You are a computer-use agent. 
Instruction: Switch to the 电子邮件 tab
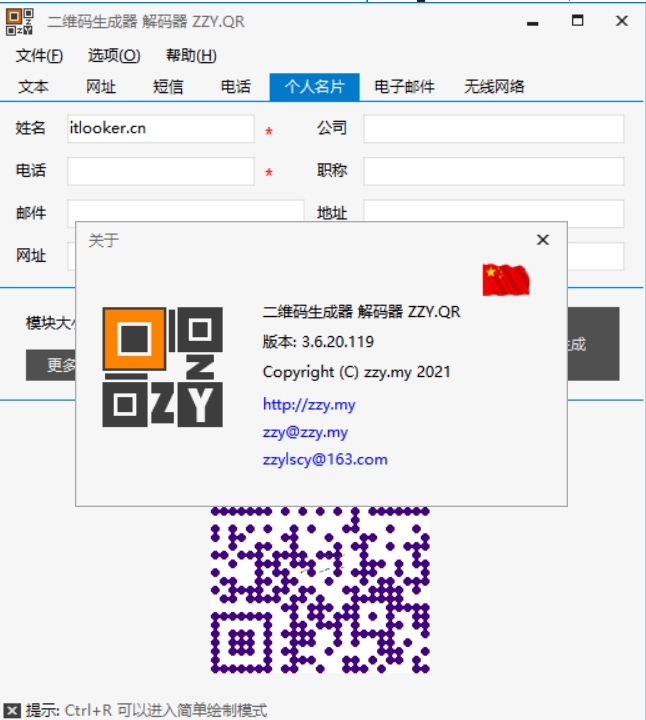[404, 86]
